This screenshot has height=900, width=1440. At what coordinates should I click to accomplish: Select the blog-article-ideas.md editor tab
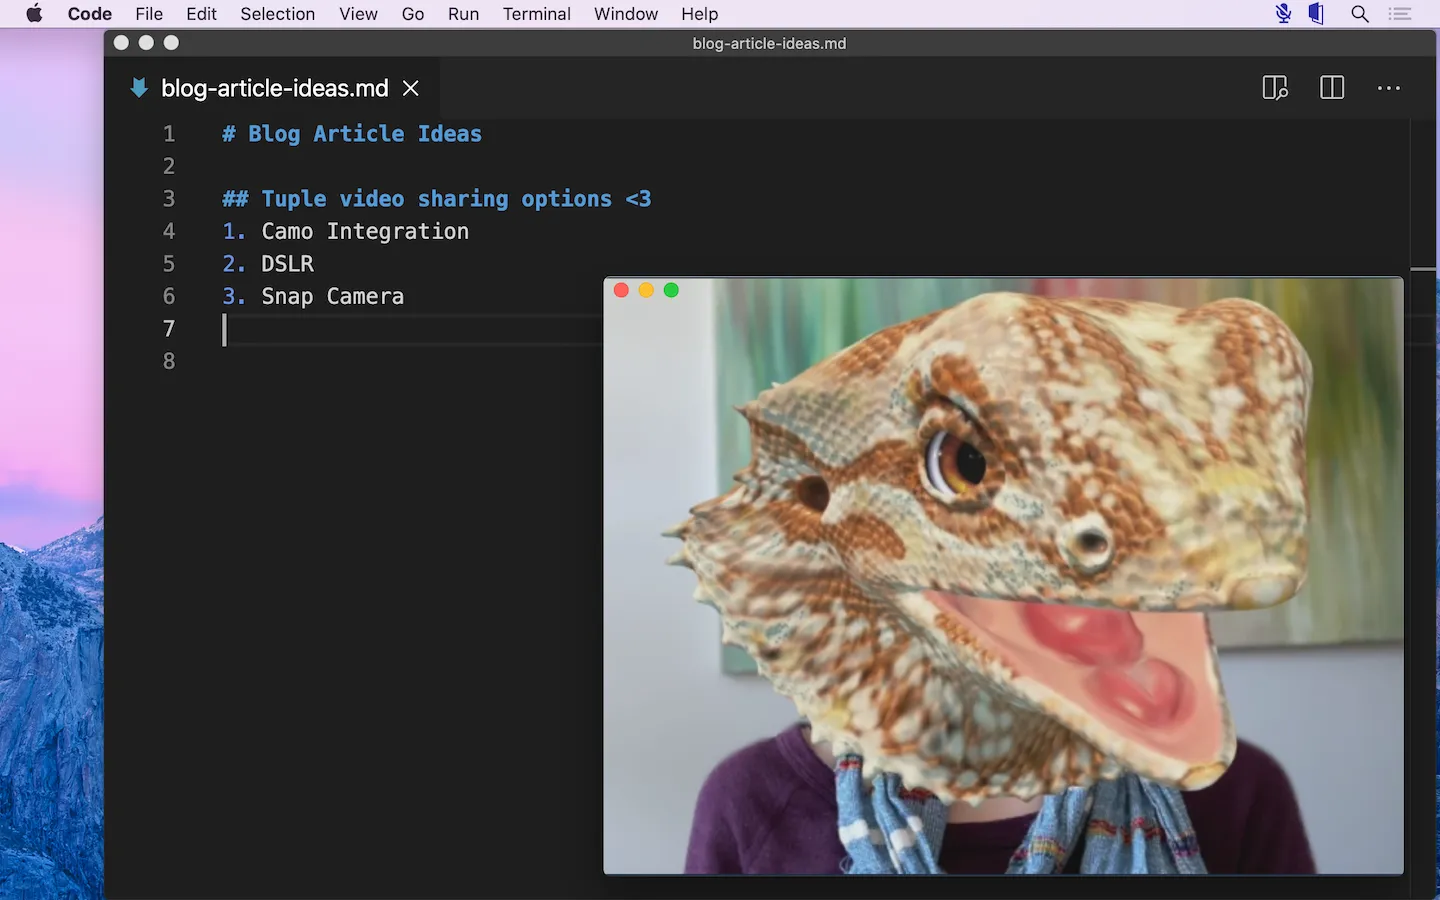275,88
